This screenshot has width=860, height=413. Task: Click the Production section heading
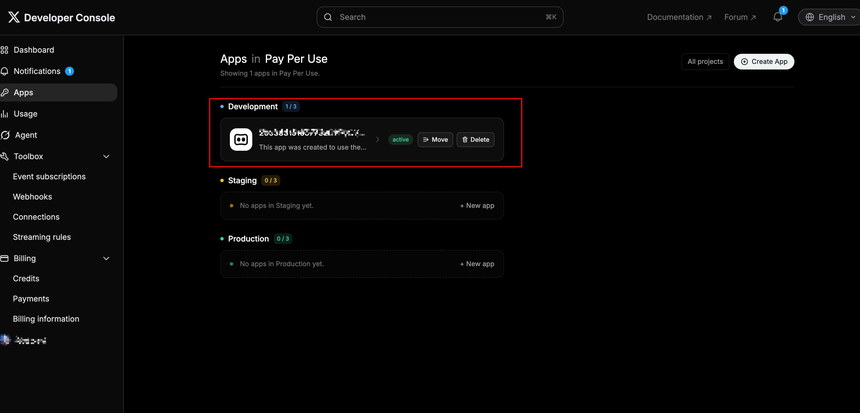248,239
